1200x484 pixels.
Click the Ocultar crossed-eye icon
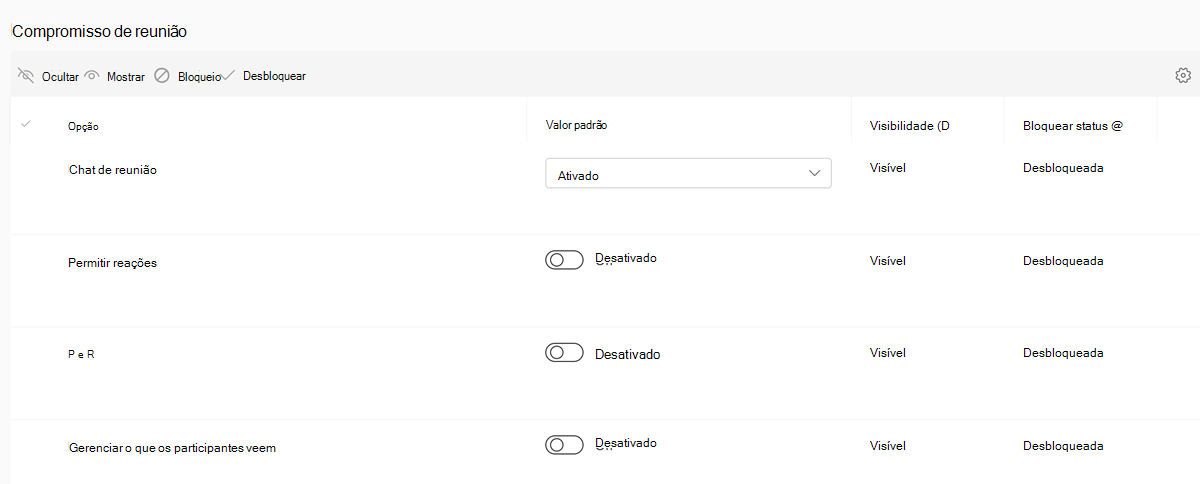[26, 75]
